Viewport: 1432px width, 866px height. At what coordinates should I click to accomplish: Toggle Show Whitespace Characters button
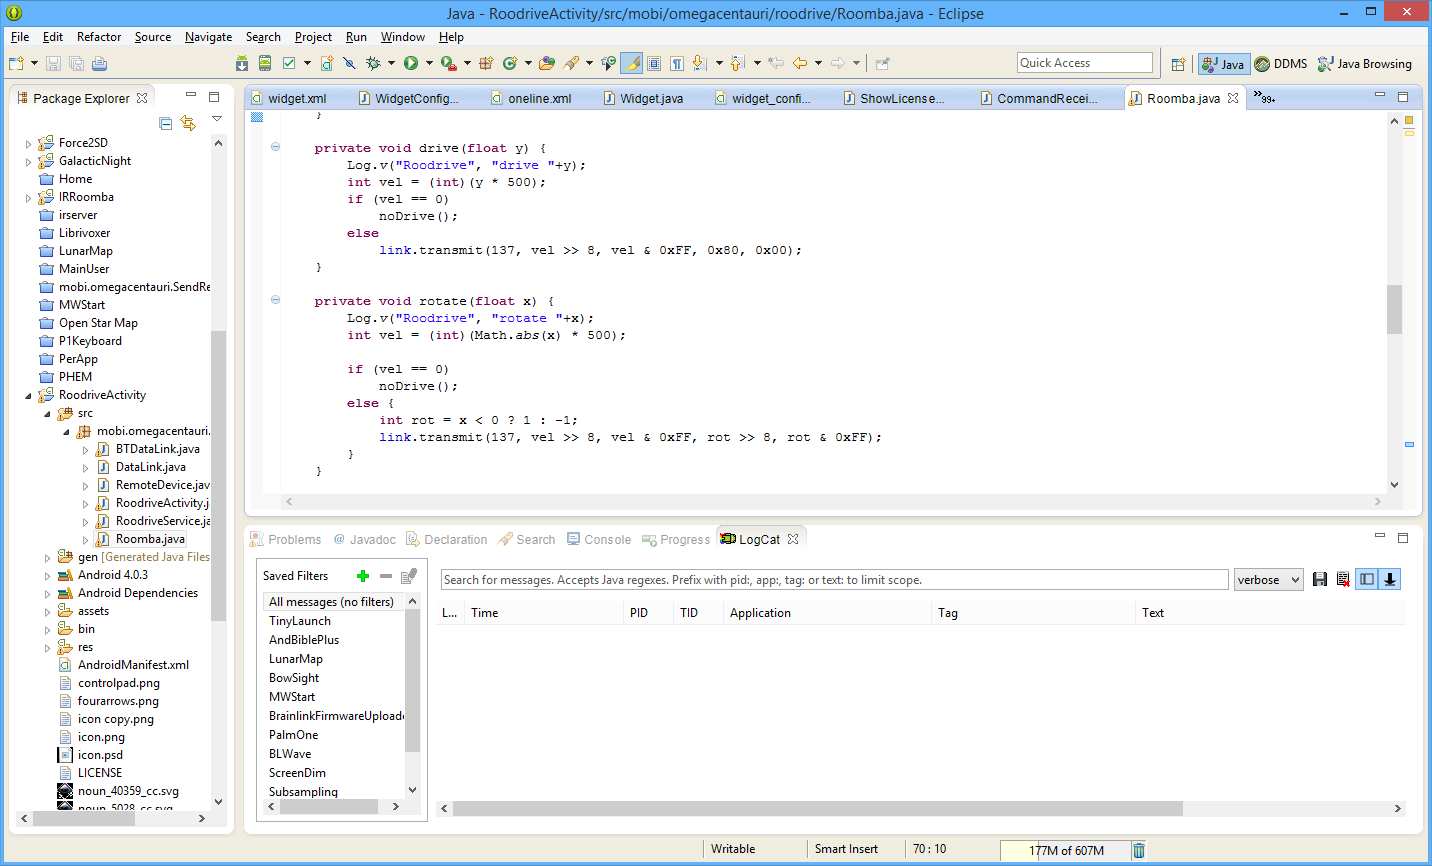click(x=677, y=63)
